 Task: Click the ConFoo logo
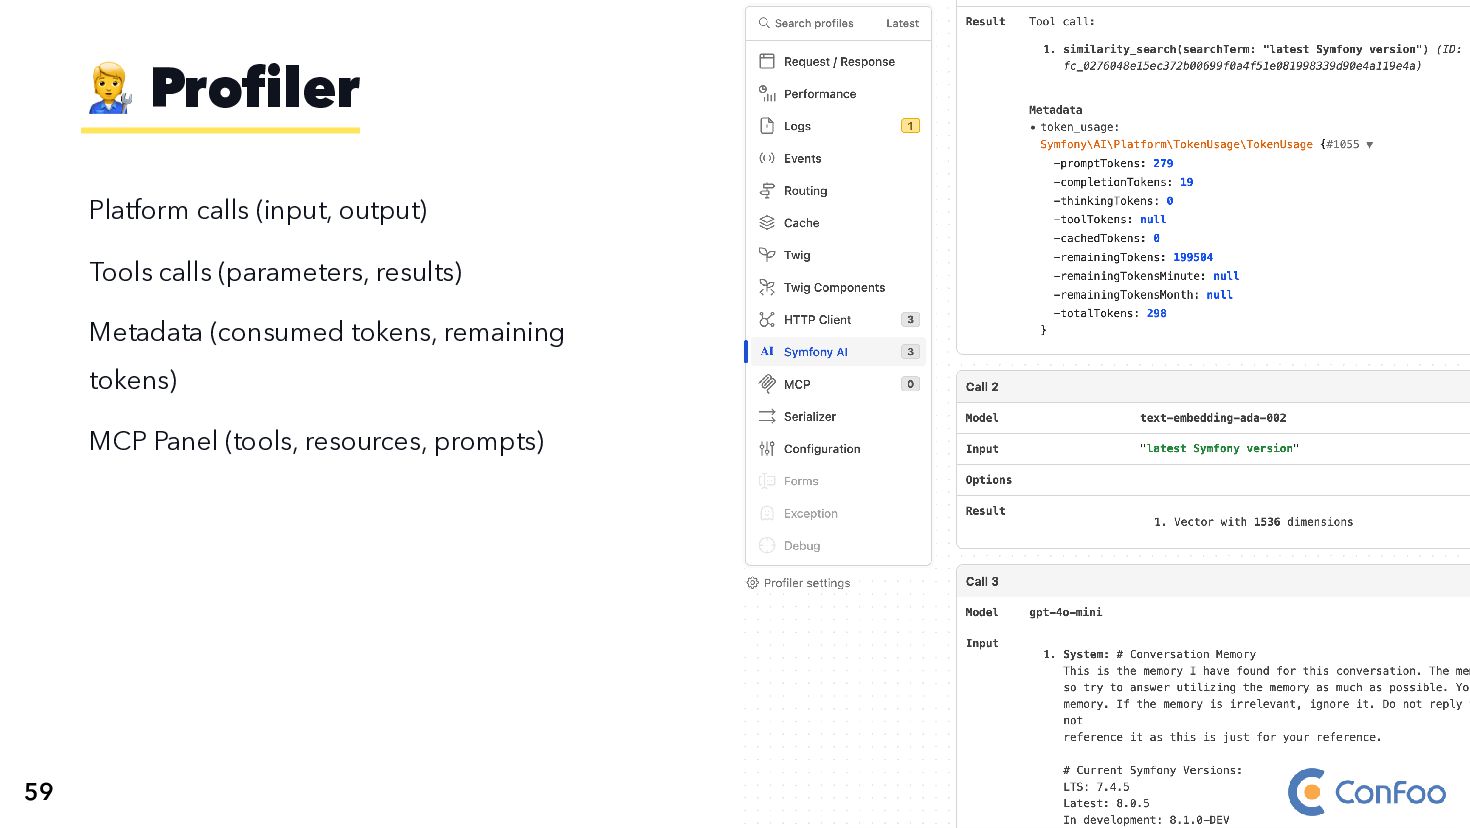pos(1367,792)
